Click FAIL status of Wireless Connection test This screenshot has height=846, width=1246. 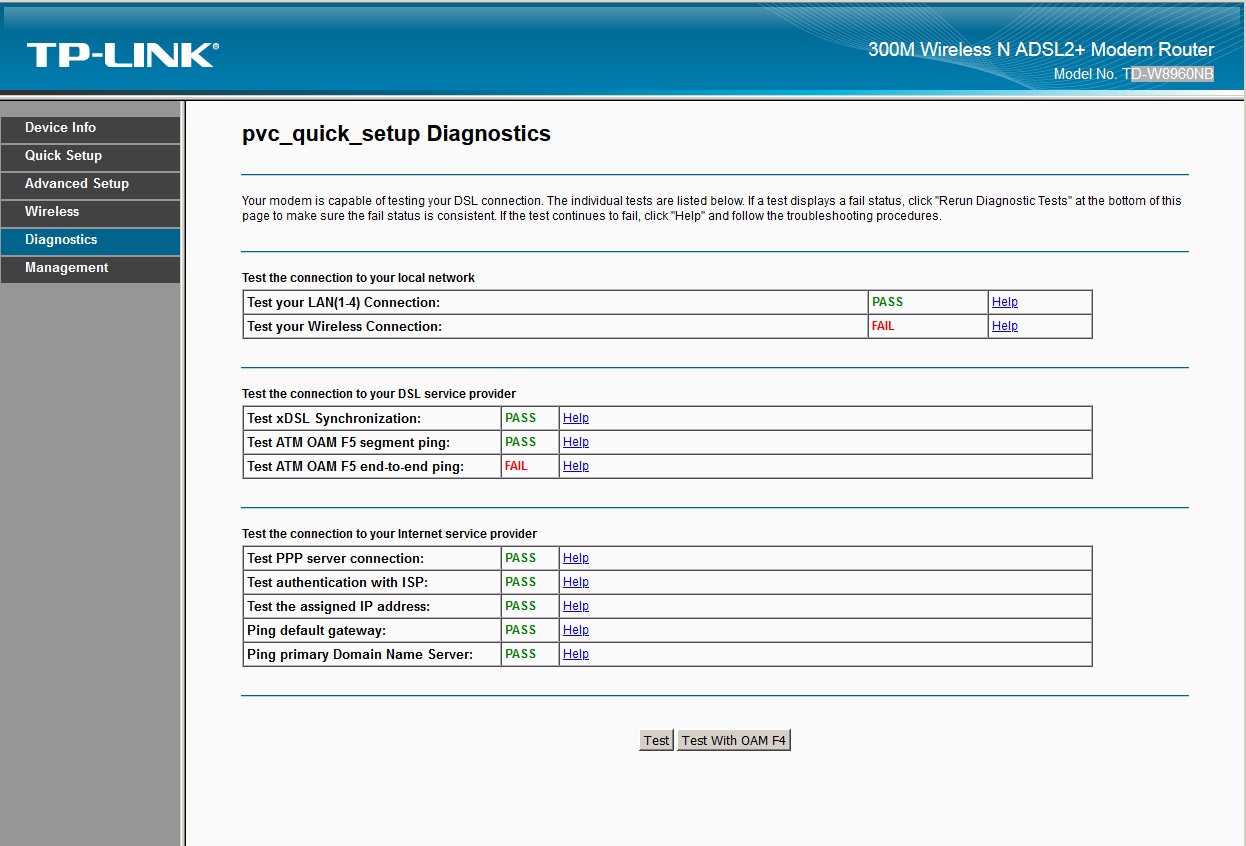coord(883,326)
